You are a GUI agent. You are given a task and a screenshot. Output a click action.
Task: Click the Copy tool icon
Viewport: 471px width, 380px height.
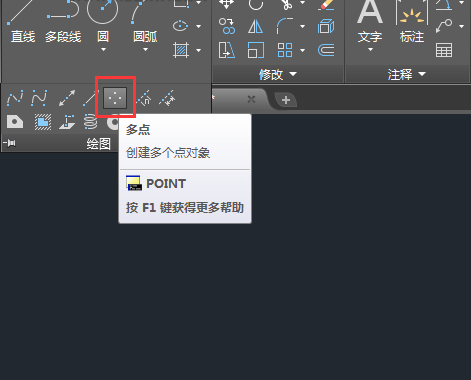227,26
